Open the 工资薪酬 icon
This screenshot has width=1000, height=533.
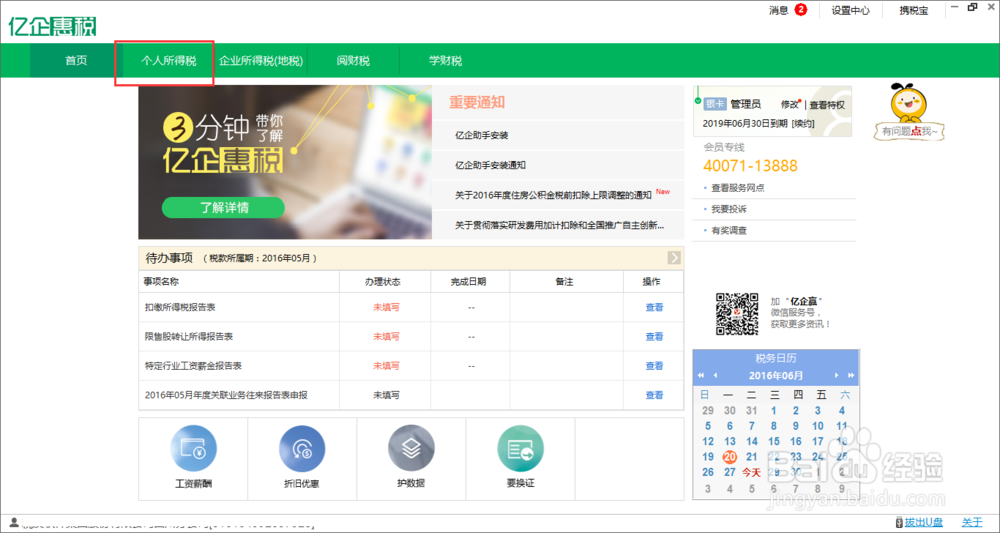click(x=193, y=448)
